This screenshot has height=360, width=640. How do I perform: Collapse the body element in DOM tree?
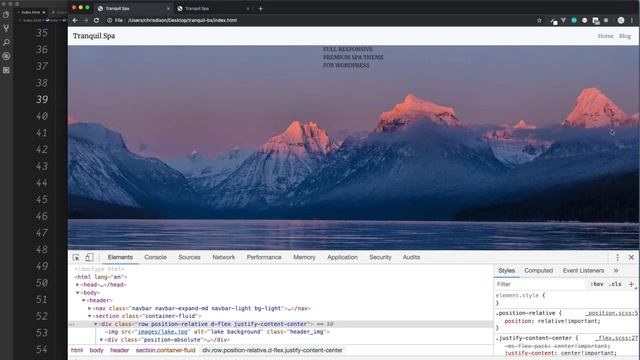point(78,293)
